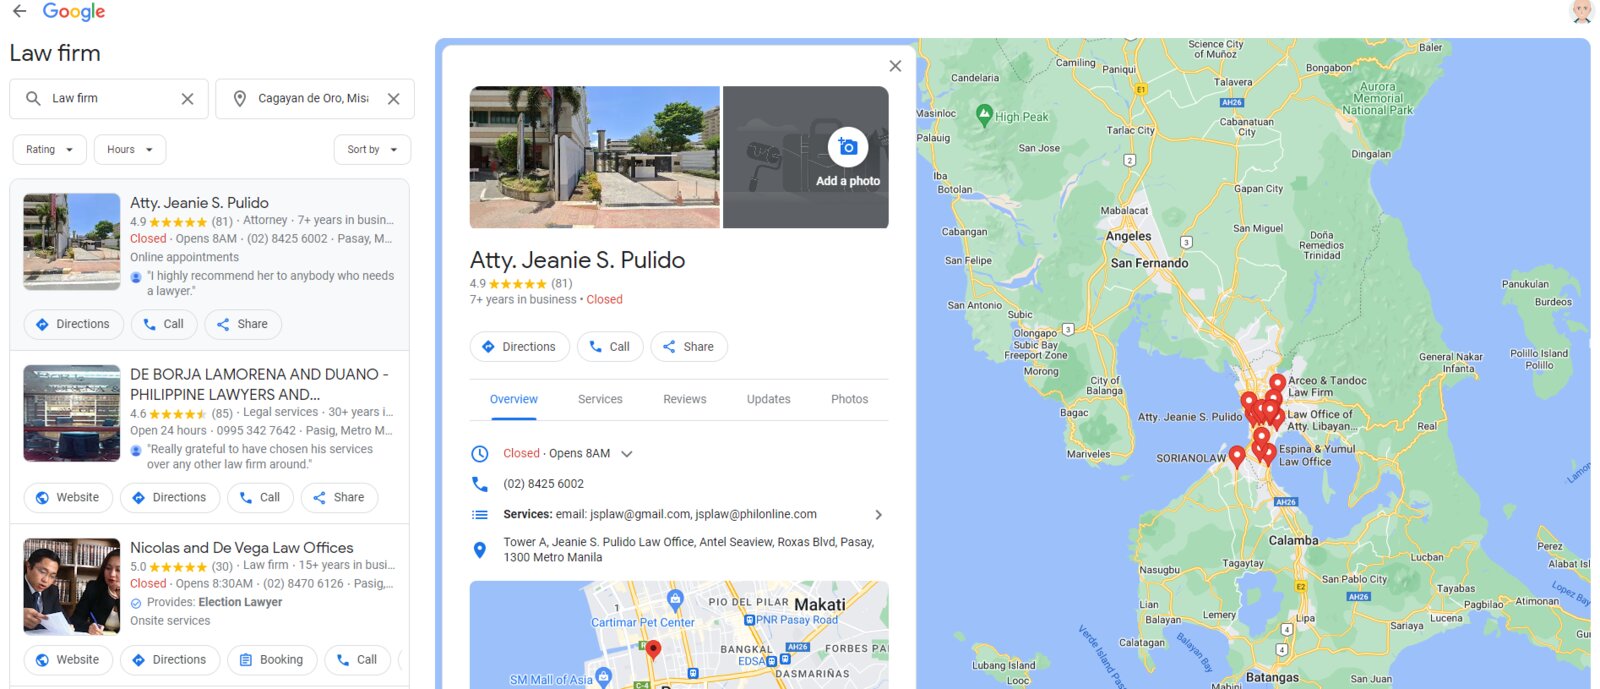Click Call button in the details panel

(x=610, y=347)
